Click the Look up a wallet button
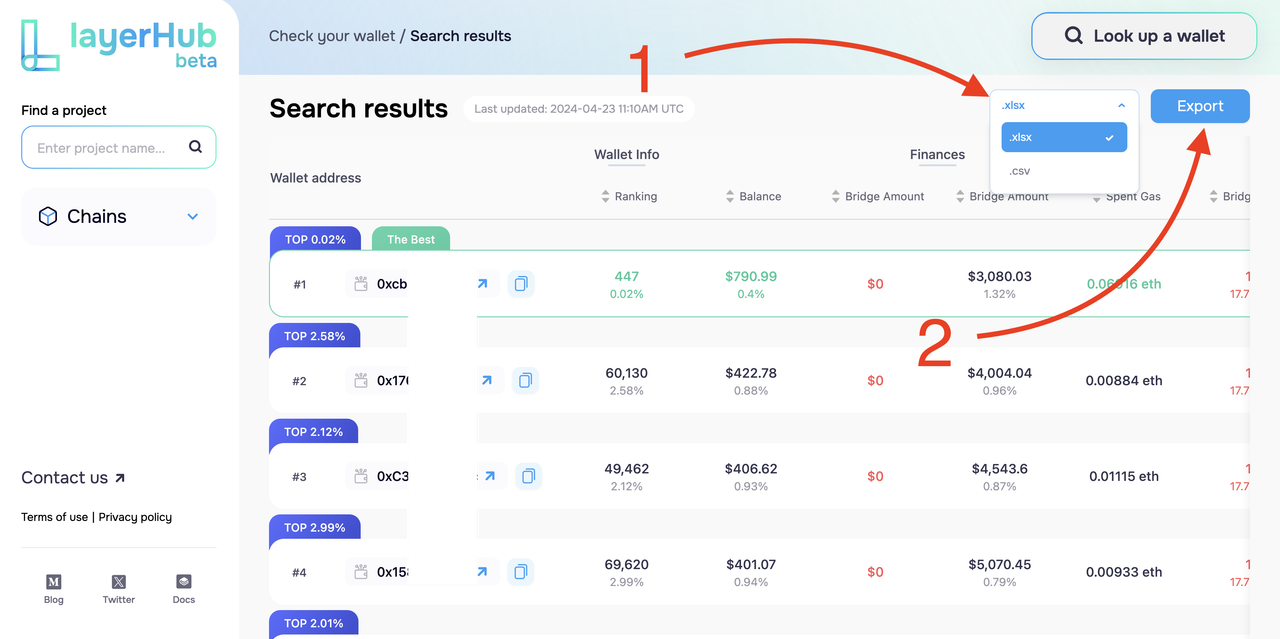 (x=1144, y=36)
